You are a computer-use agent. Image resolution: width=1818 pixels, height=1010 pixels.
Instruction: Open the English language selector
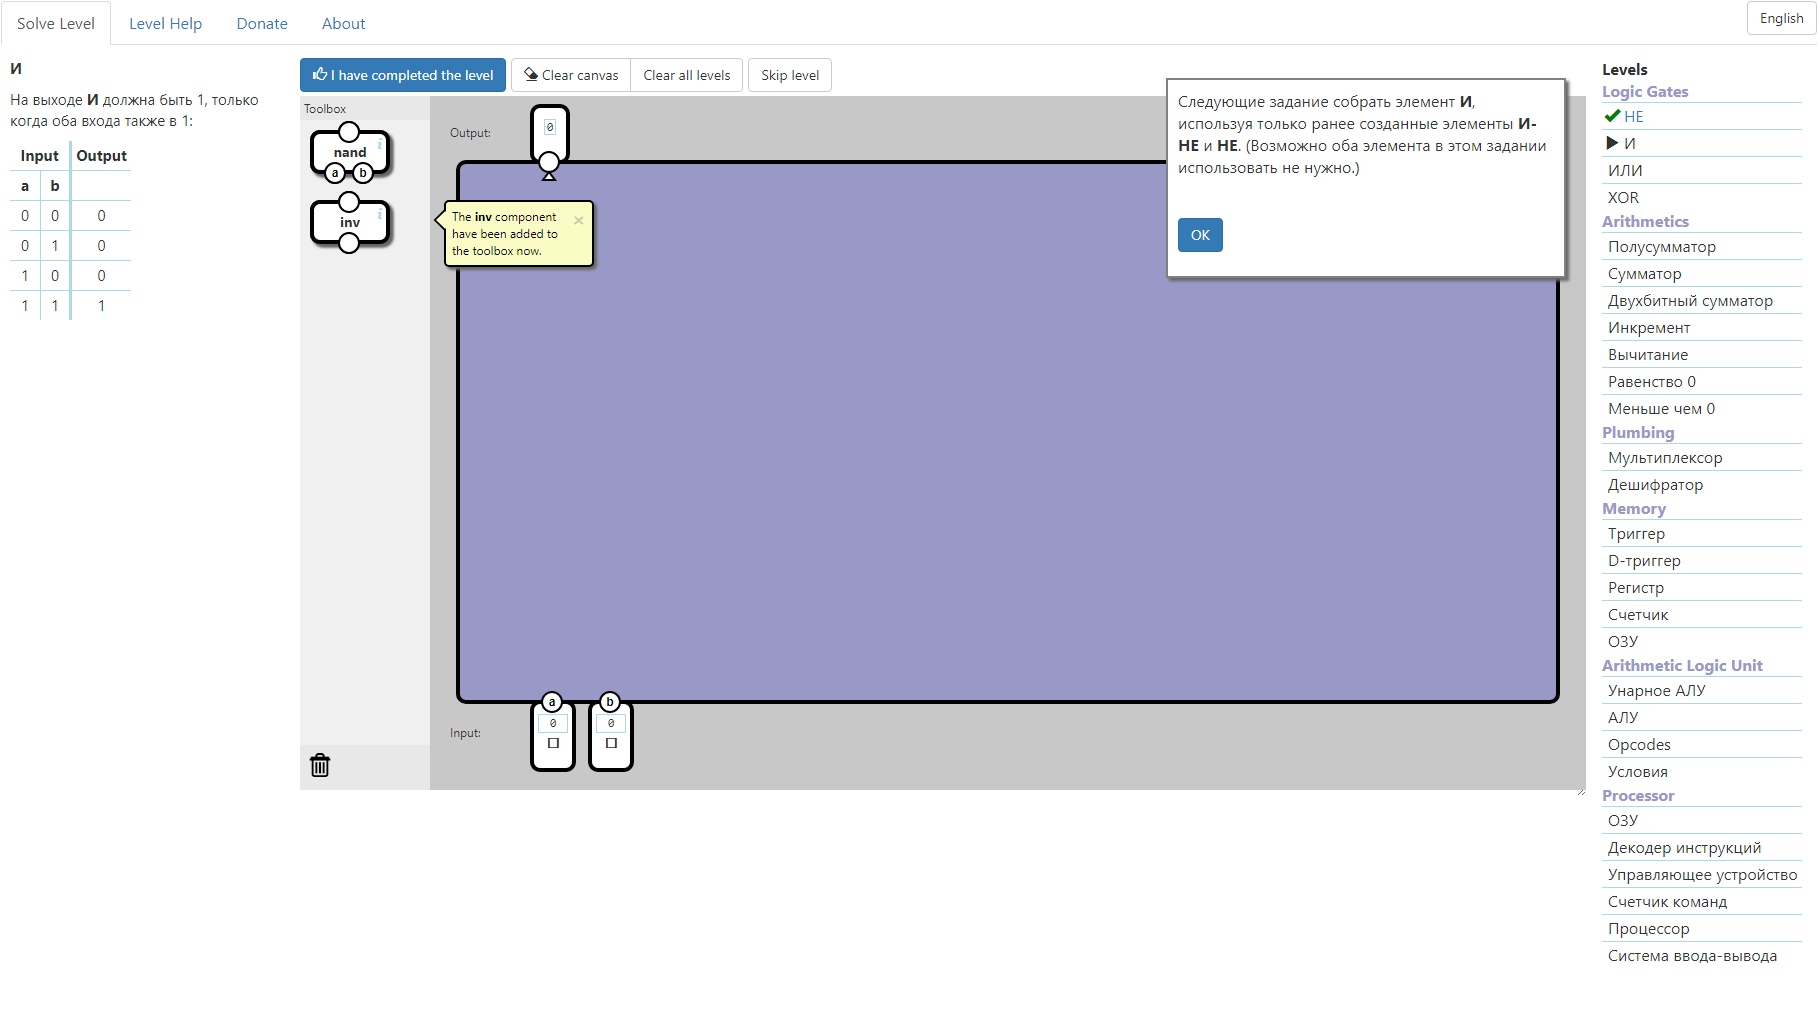pos(1781,18)
